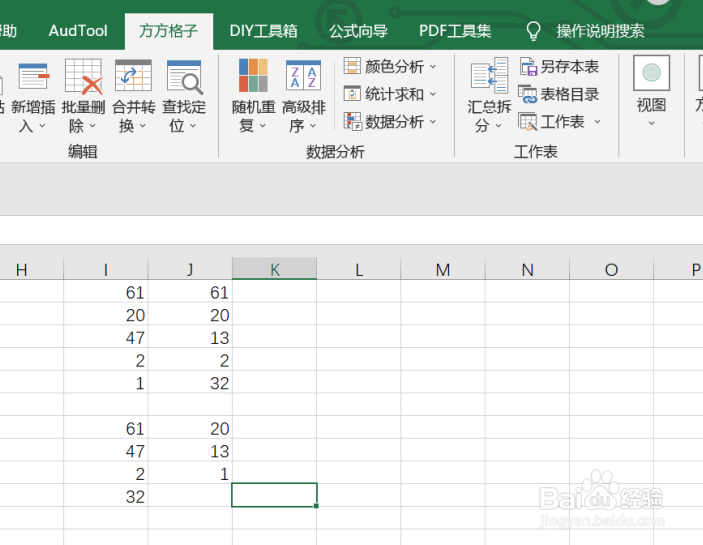Expand the 视图 dropdown arrow
The width and height of the screenshot is (703, 545).
pos(651,123)
